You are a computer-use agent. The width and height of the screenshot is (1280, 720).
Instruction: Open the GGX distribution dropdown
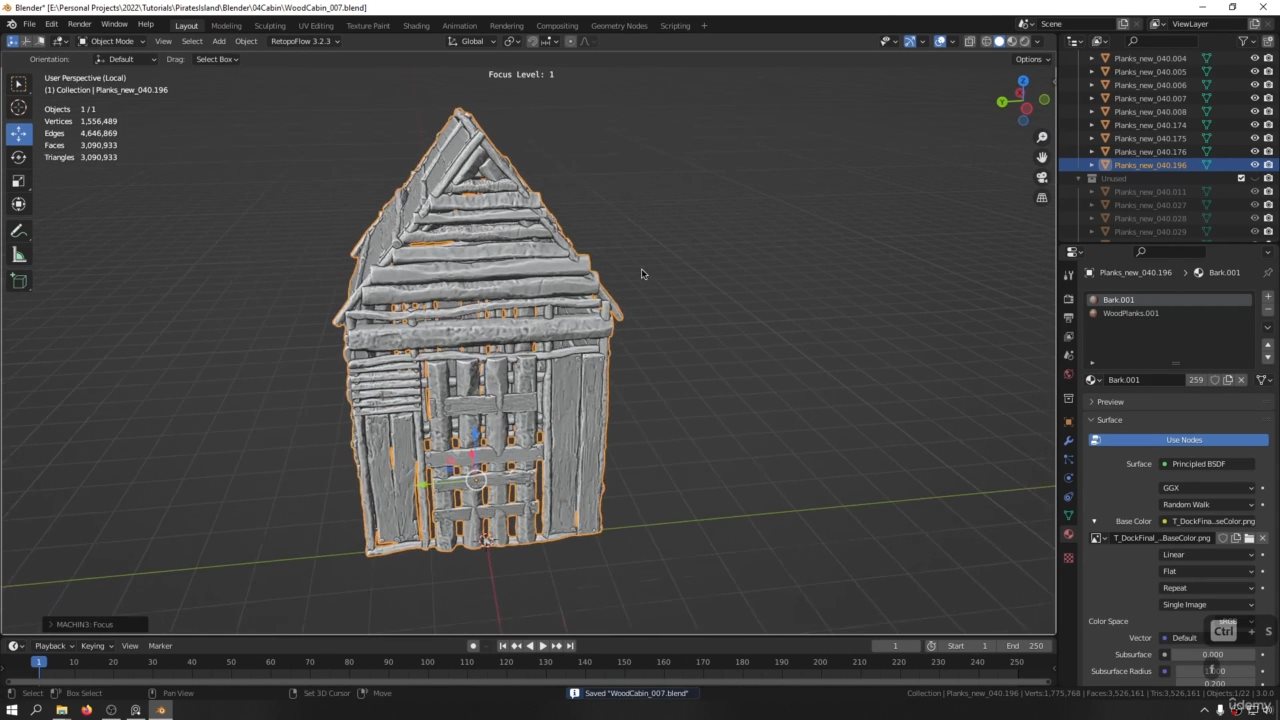tap(1207, 488)
